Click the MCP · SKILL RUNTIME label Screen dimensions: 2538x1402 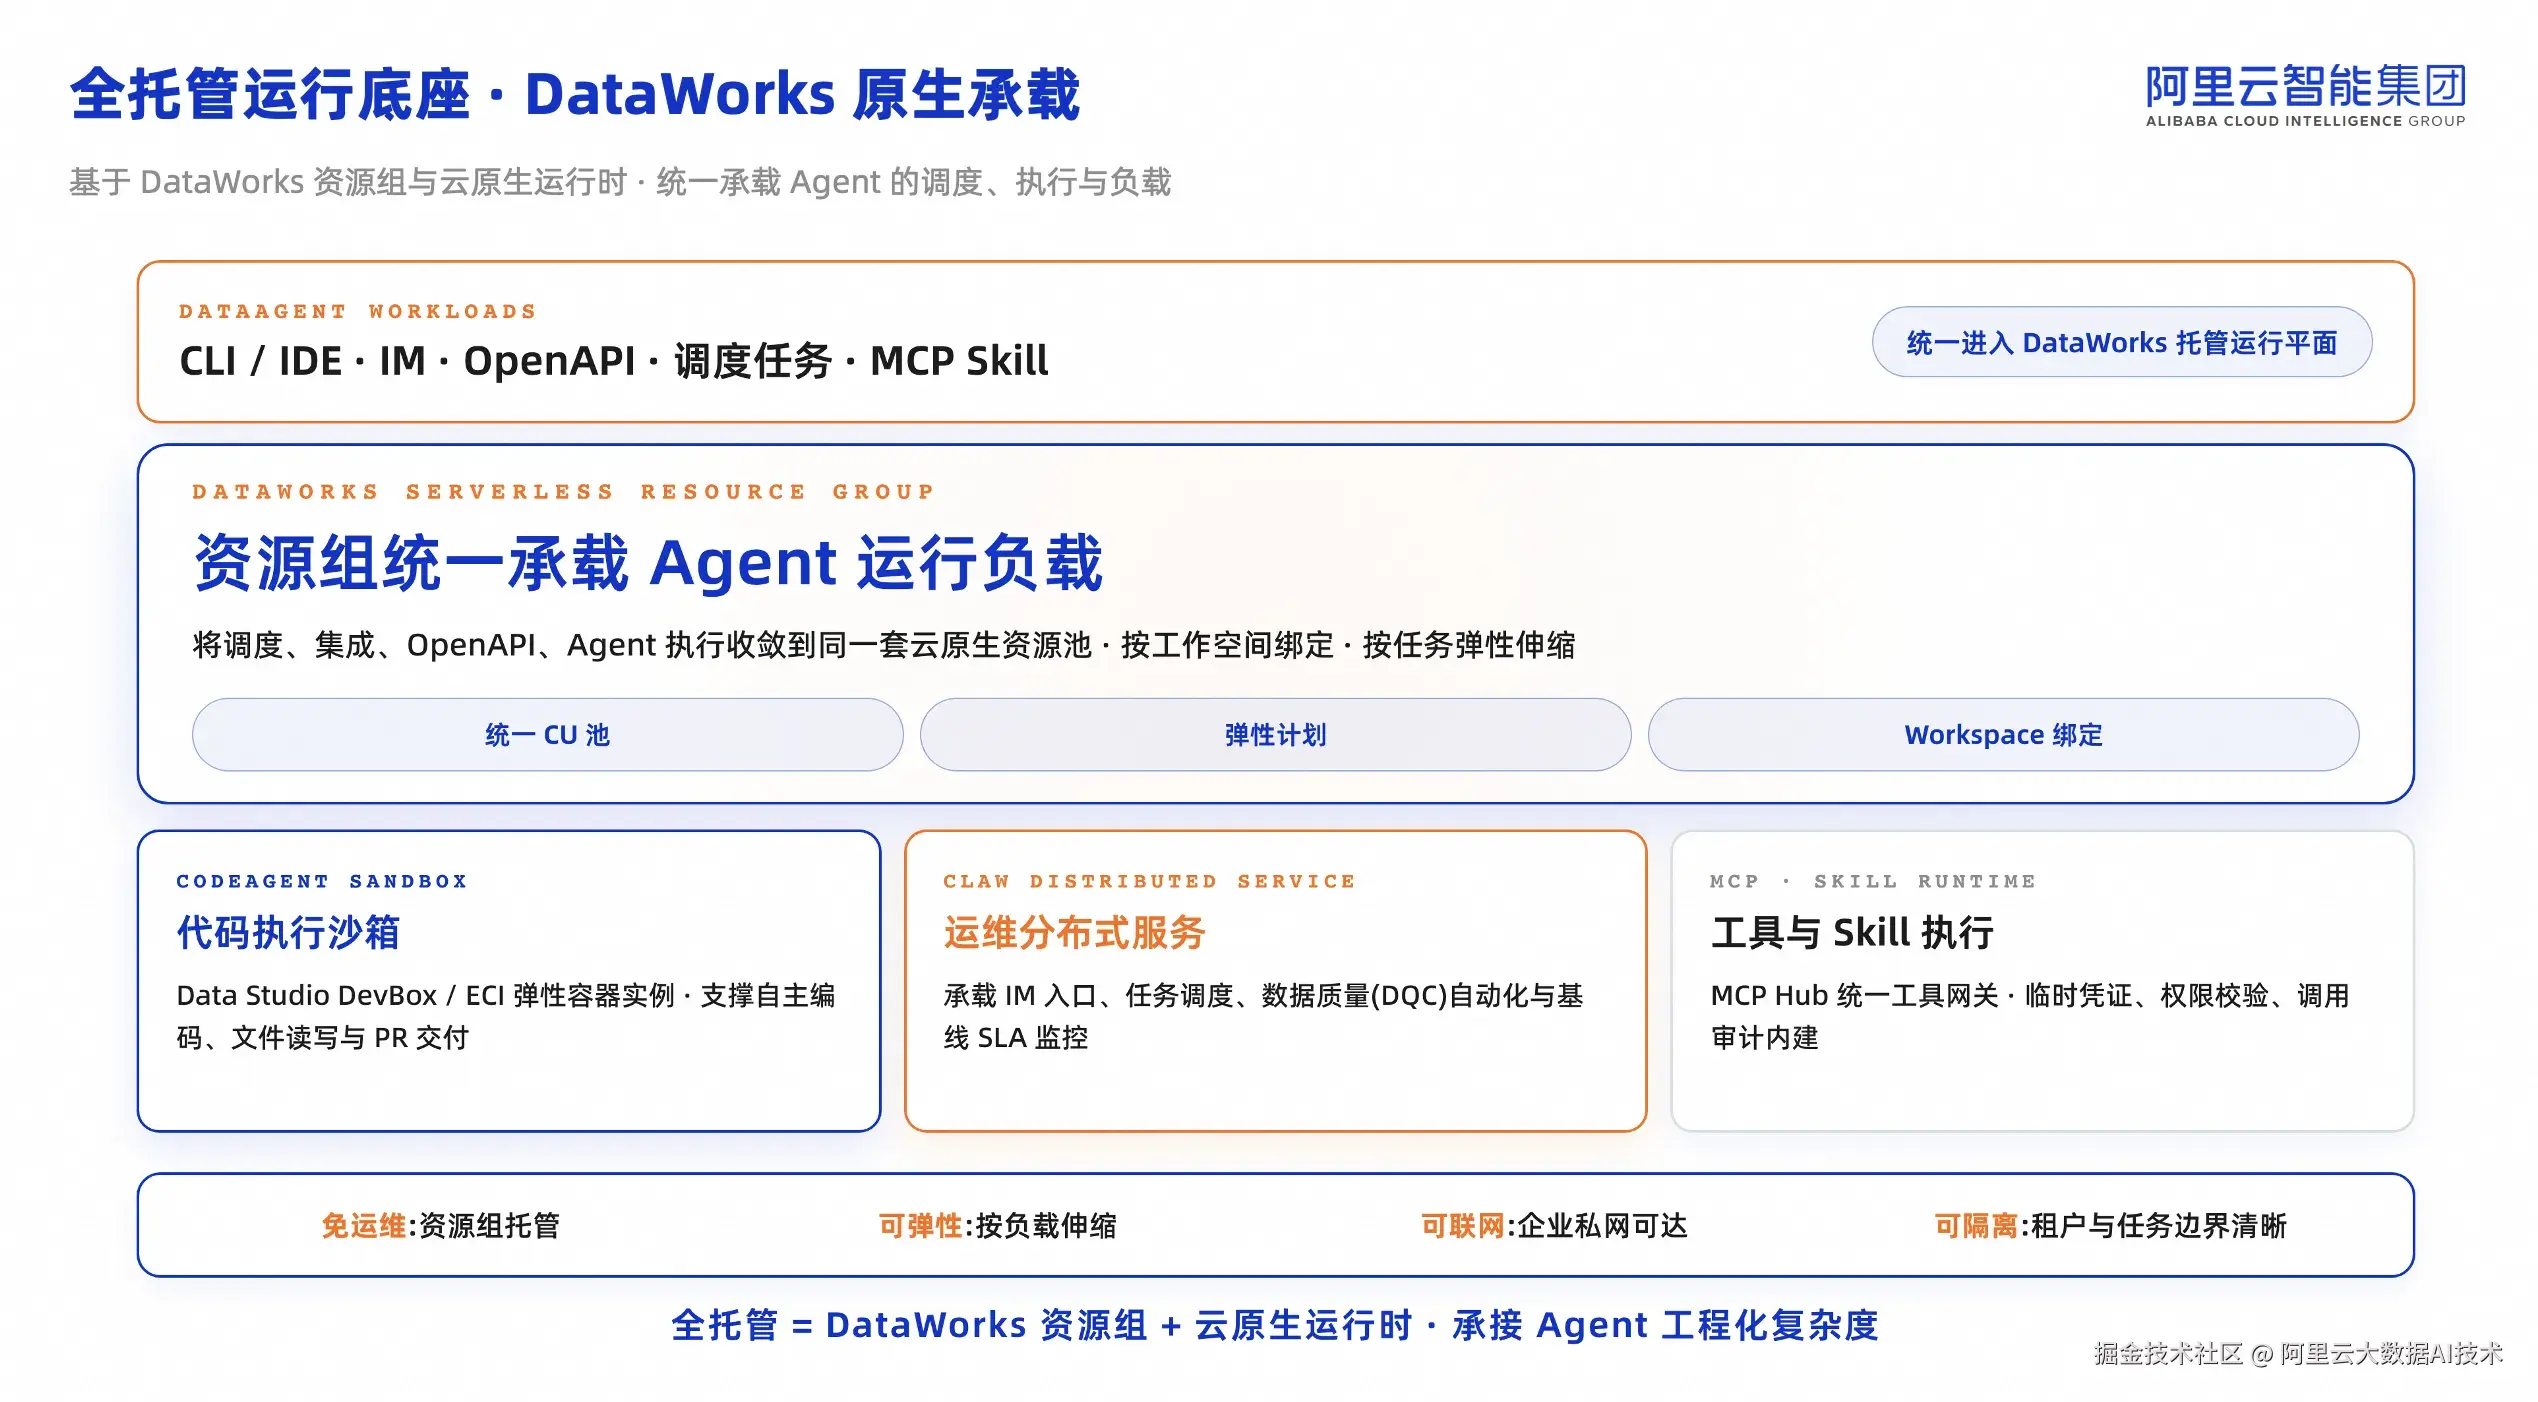[1873, 881]
